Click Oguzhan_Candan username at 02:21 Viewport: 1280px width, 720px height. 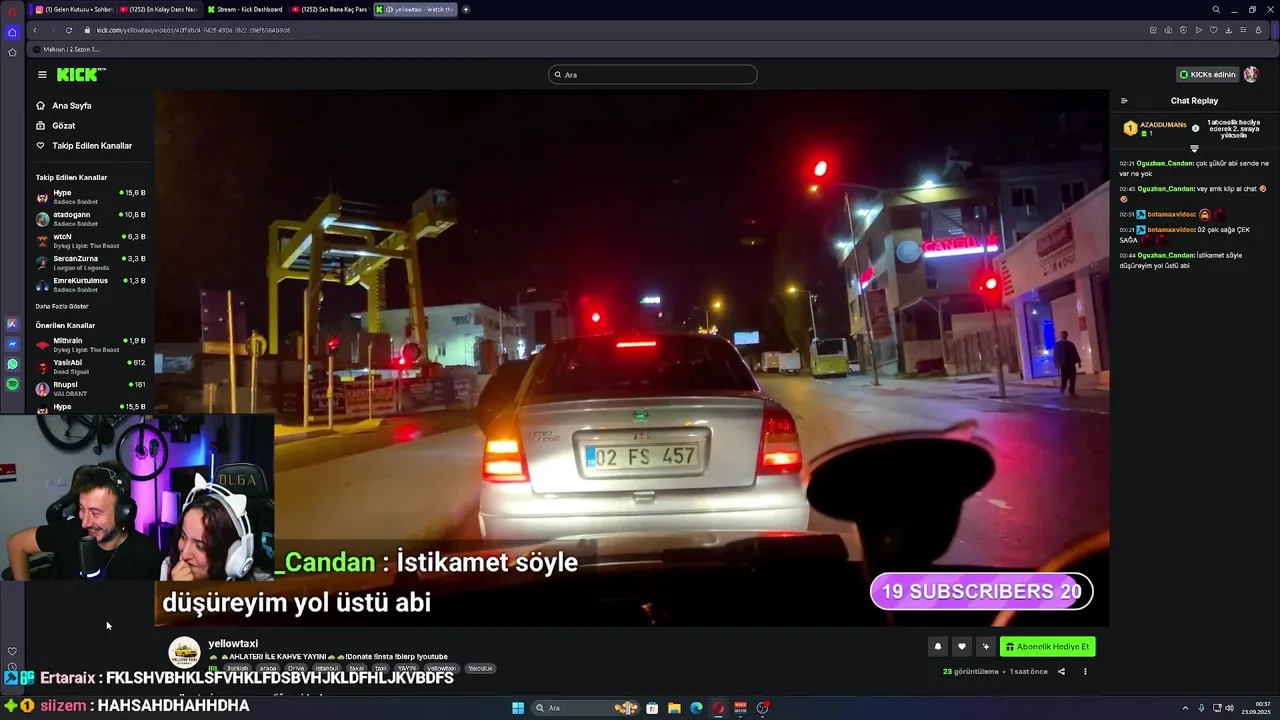coord(1165,163)
